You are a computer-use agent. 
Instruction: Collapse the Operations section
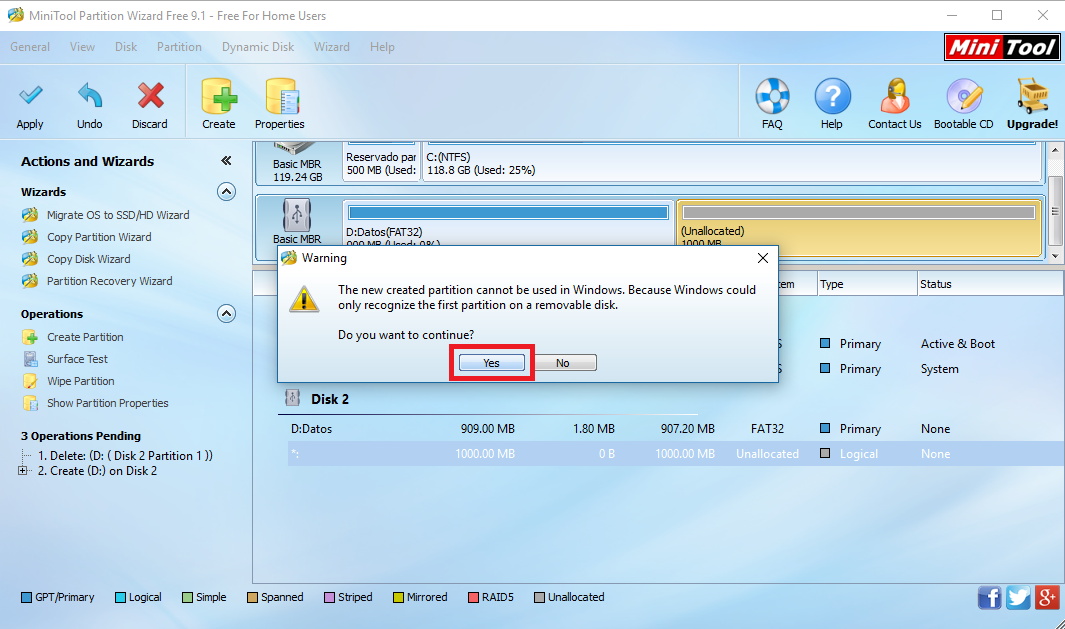pos(226,313)
